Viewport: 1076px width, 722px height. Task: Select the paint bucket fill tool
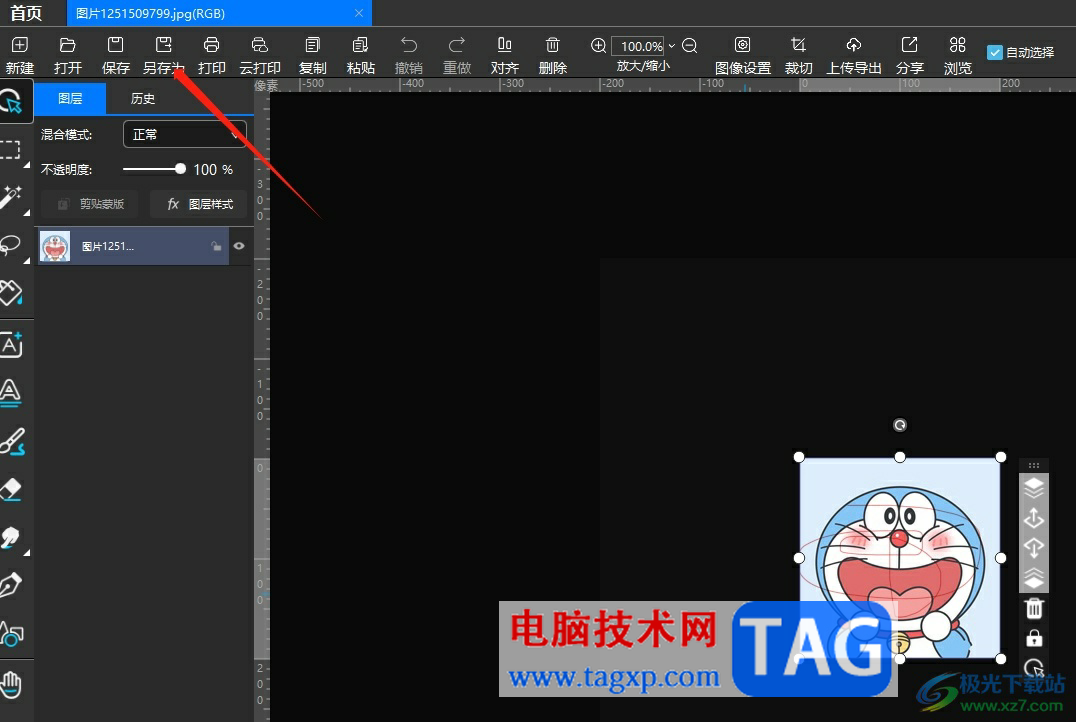(x=11, y=293)
